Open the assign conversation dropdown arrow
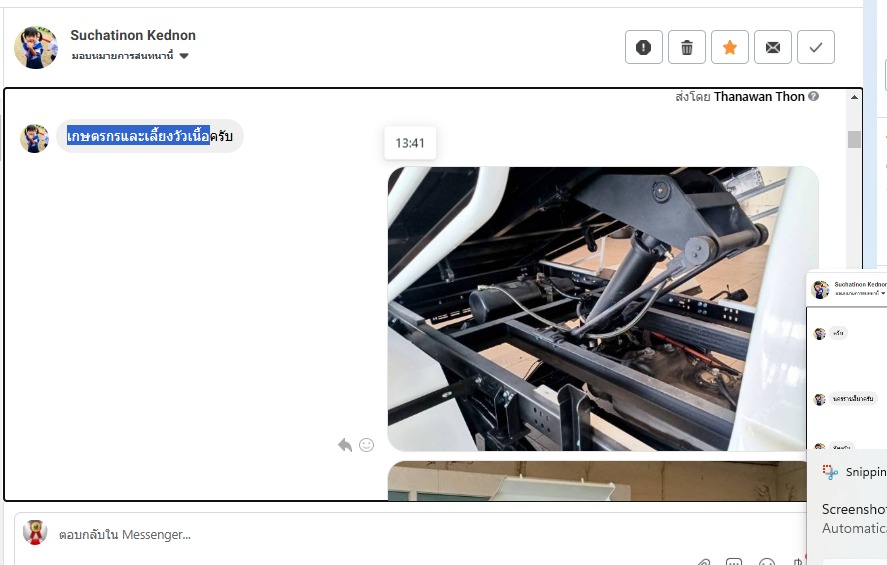The width and height of the screenshot is (887, 565). pos(184,56)
